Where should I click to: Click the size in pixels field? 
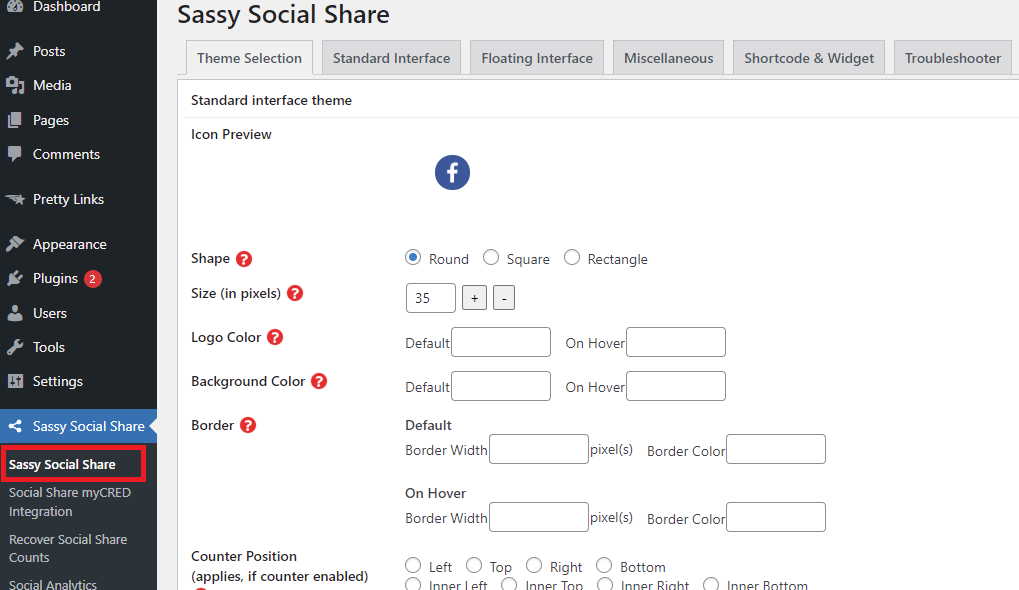click(x=431, y=298)
